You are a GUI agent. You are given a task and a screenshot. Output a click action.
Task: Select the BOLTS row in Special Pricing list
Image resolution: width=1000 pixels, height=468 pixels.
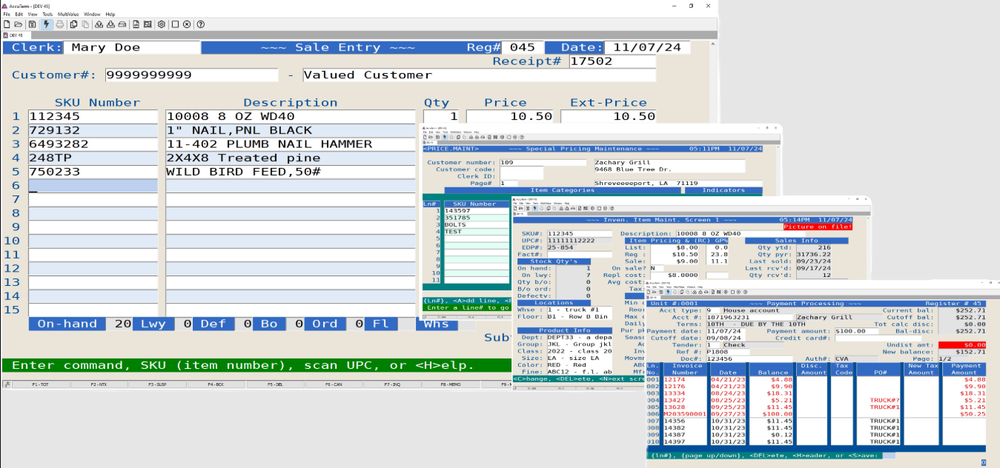point(476,225)
